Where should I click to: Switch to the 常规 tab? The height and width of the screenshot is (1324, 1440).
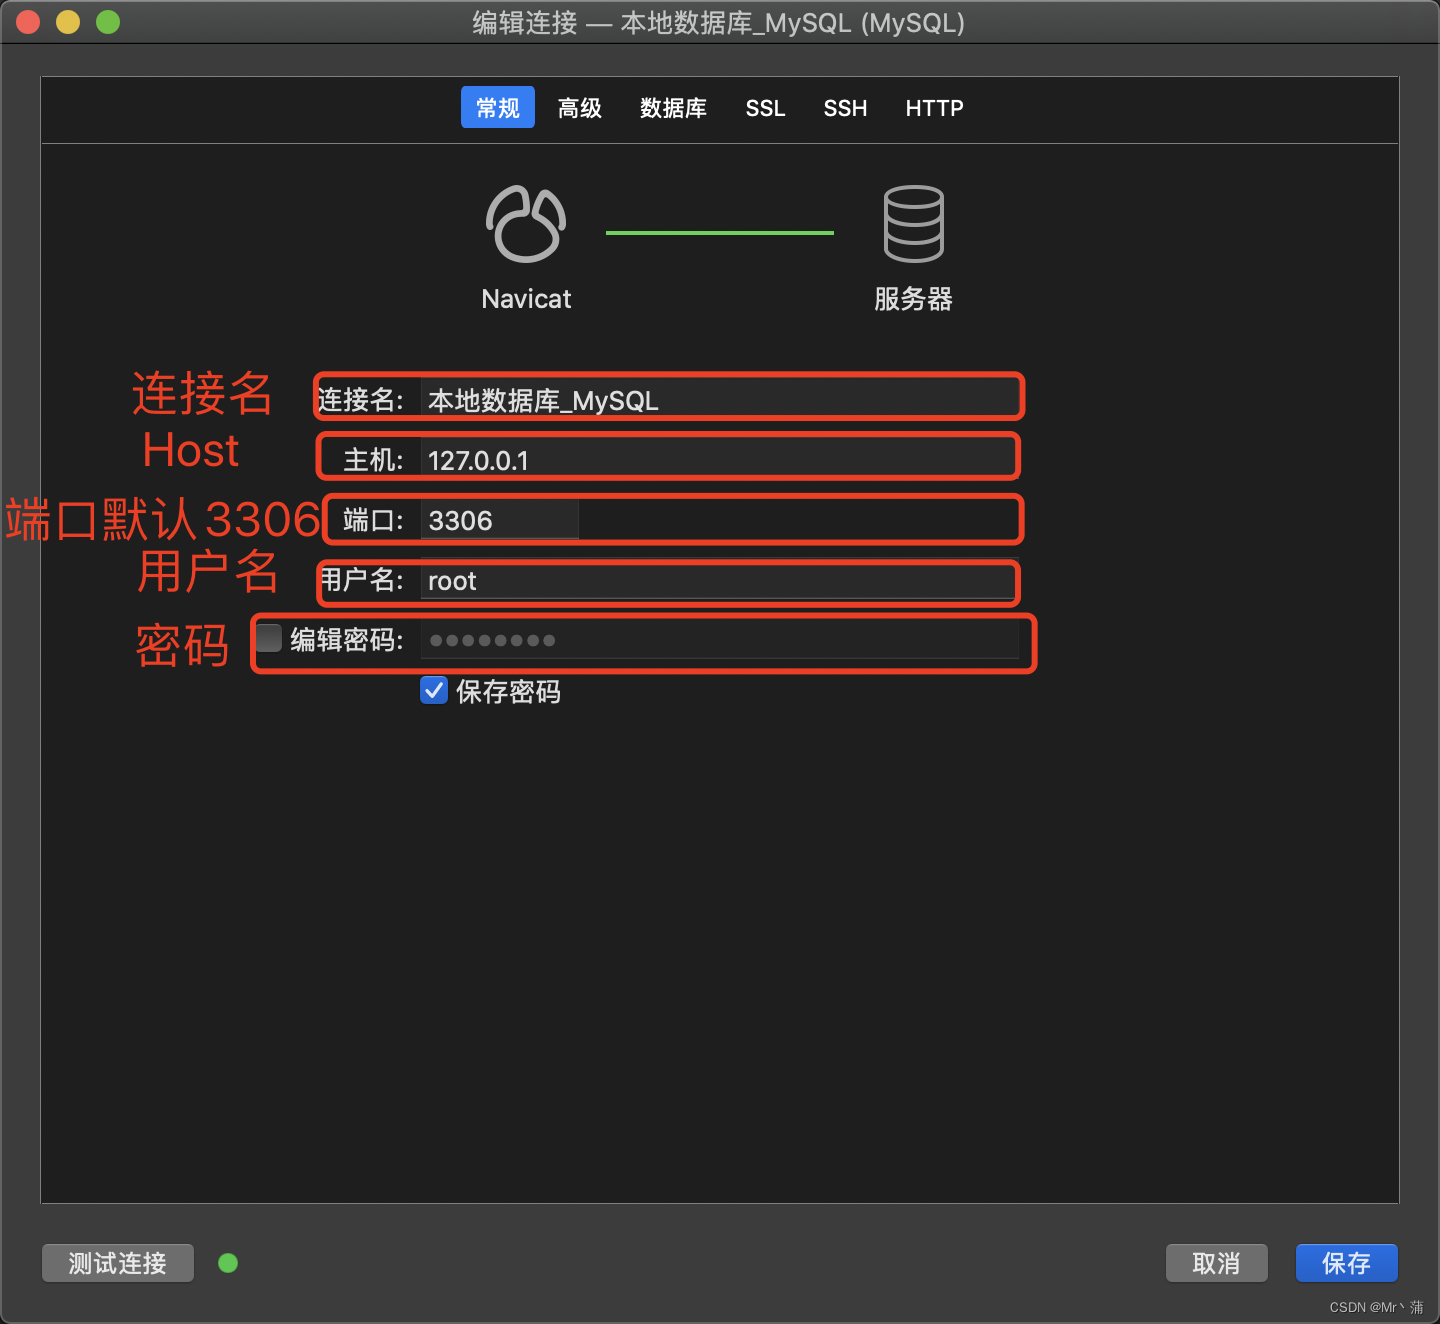pos(498,107)
